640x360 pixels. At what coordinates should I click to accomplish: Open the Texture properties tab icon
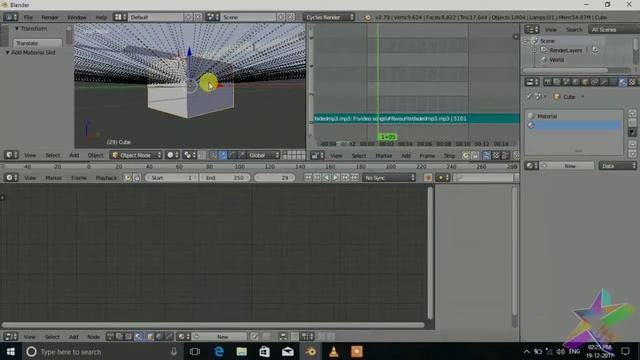click(632, 82)
